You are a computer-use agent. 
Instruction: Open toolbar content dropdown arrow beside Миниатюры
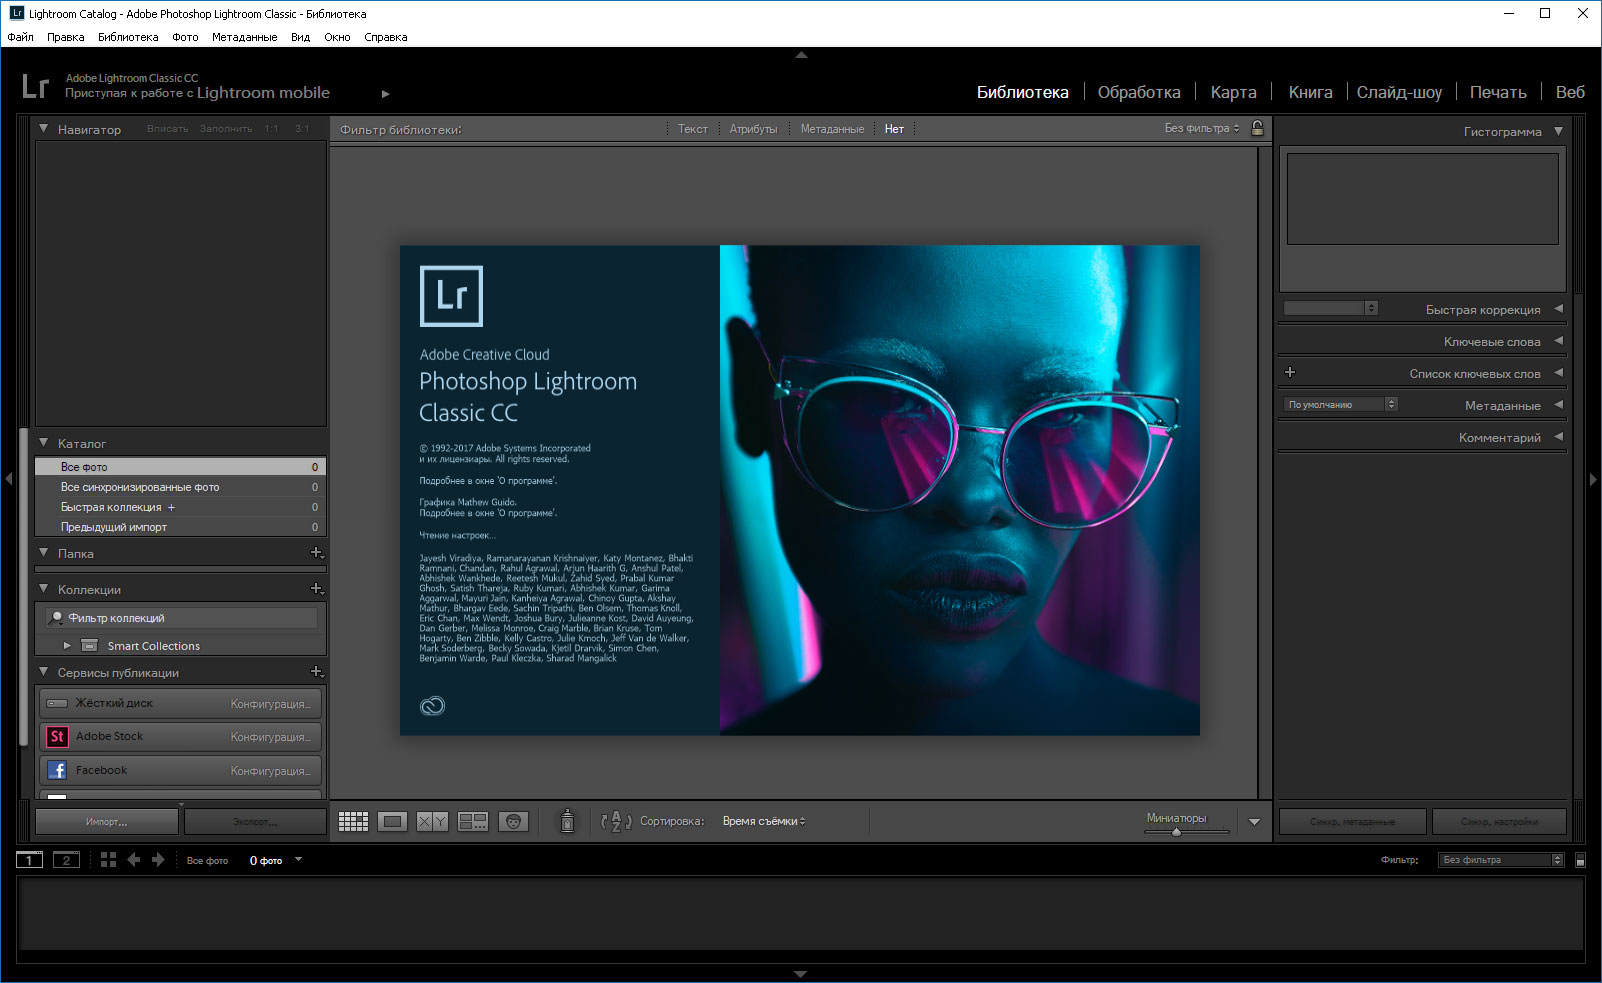pyautogui.click(x=1254, y=822)
